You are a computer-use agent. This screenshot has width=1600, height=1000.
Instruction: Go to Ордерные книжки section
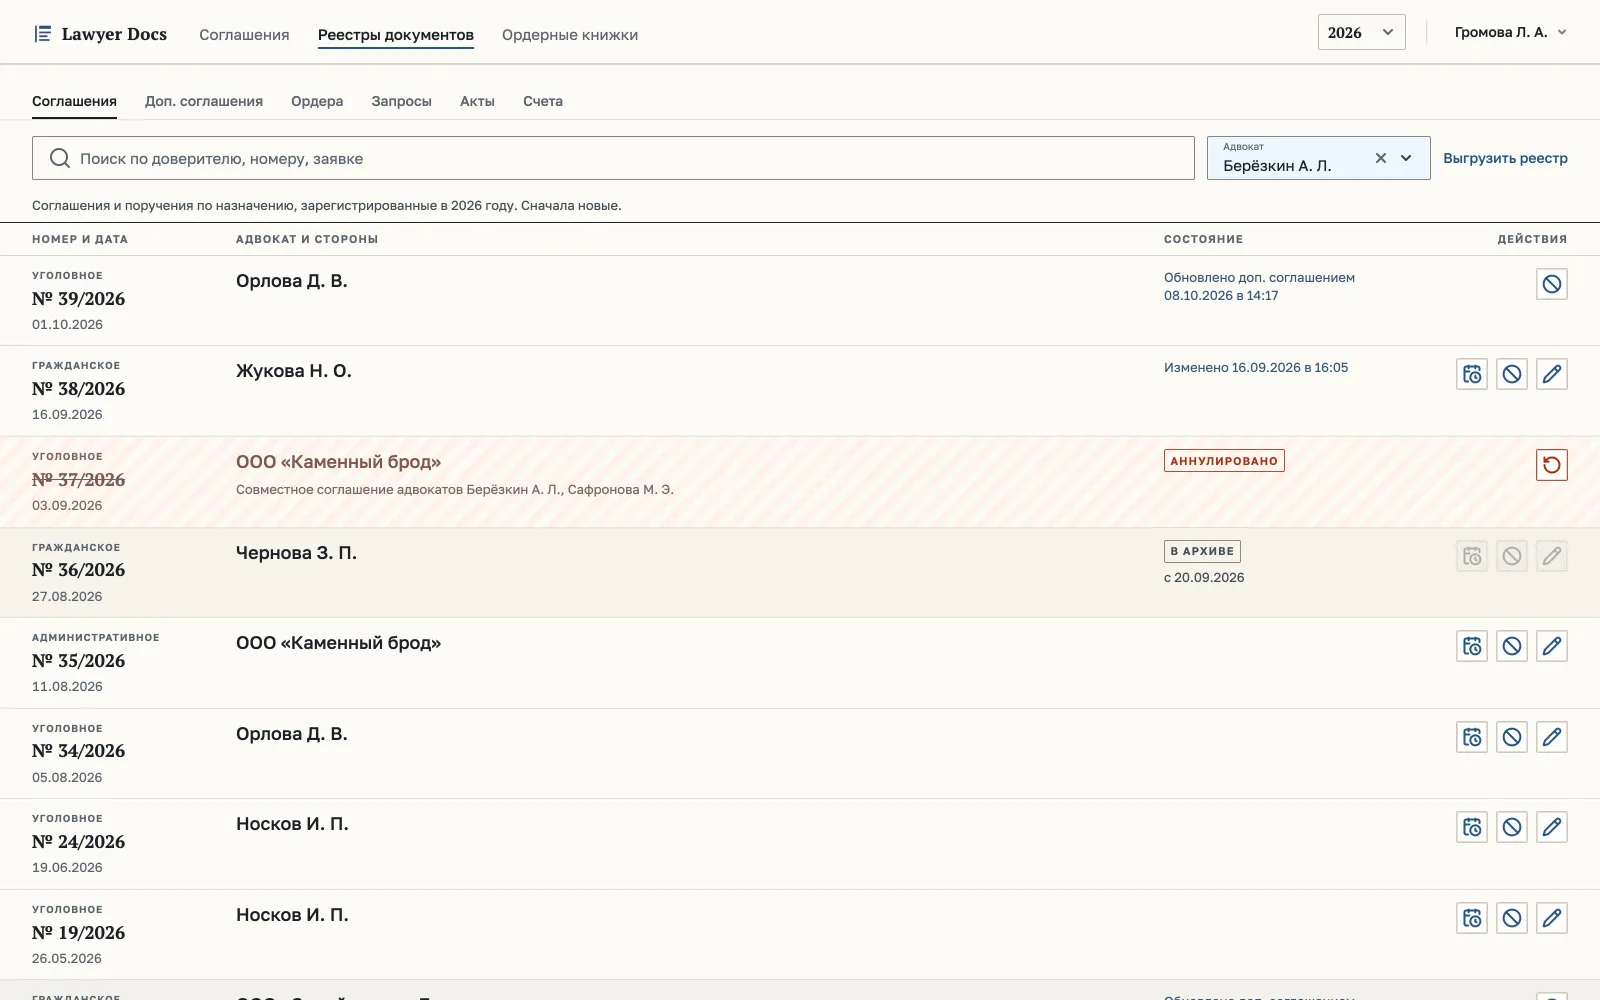click(570, 35)
